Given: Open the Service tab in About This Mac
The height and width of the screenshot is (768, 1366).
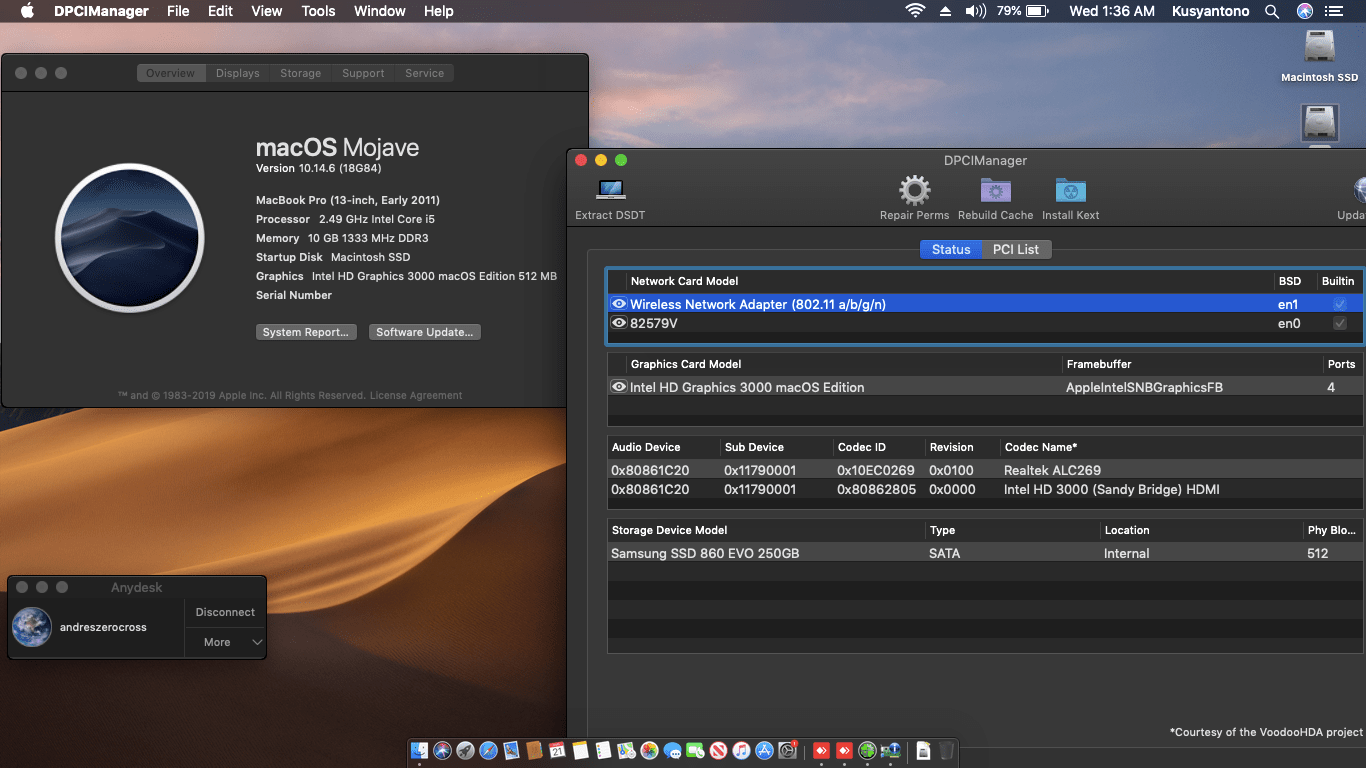Looking at the screenshot, I should tap(424, 73).
